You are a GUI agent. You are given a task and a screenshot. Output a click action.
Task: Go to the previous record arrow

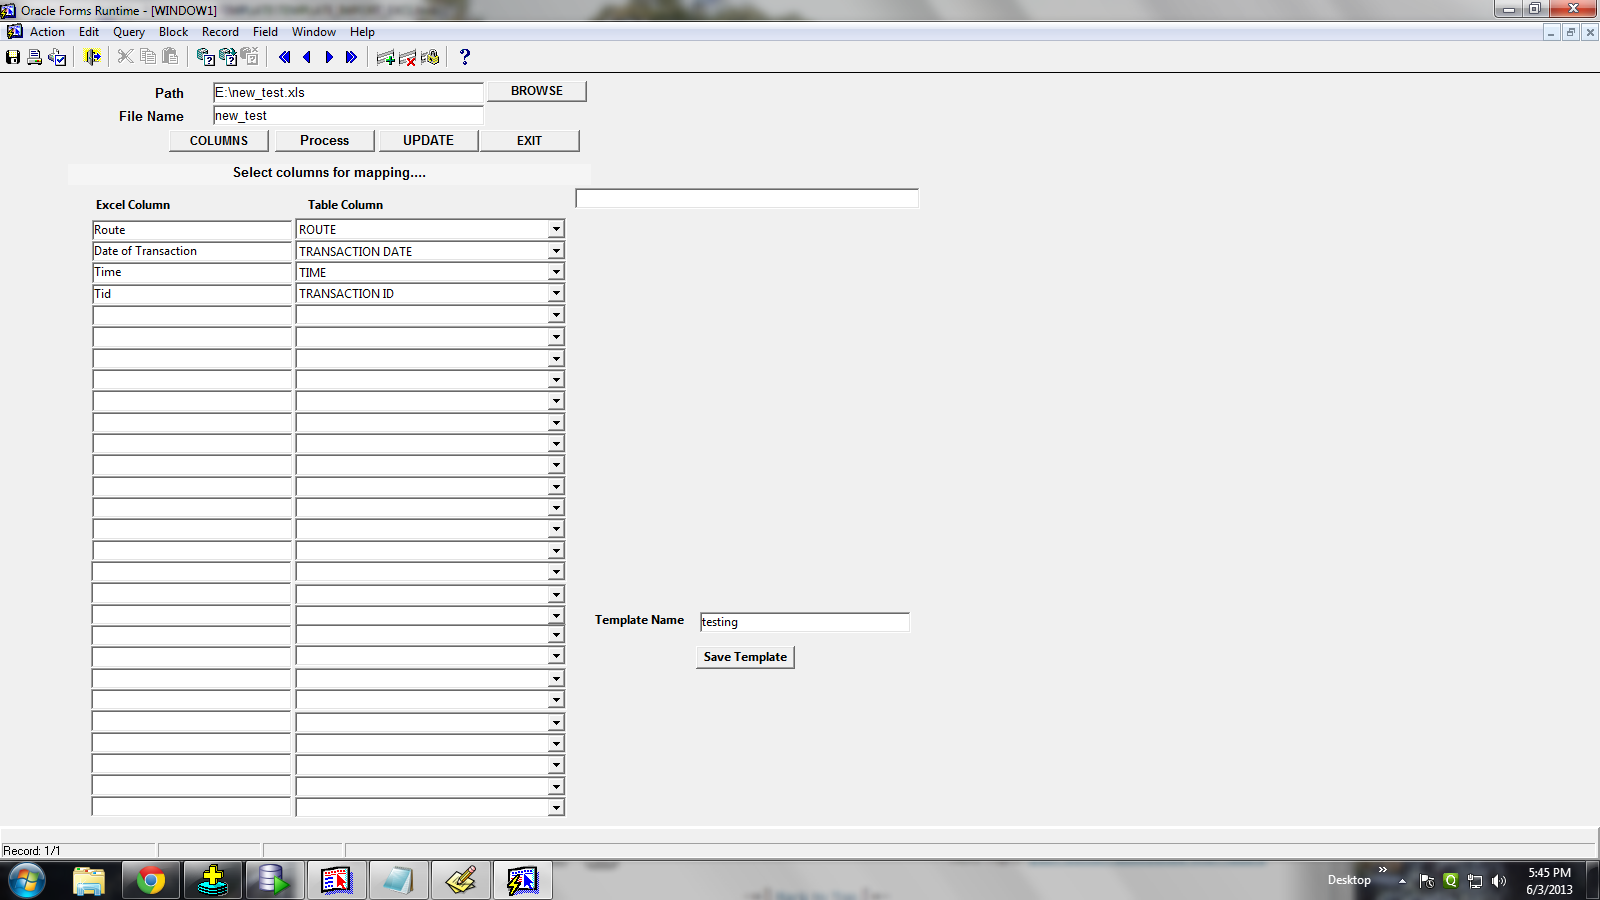[x=307, y=57]
